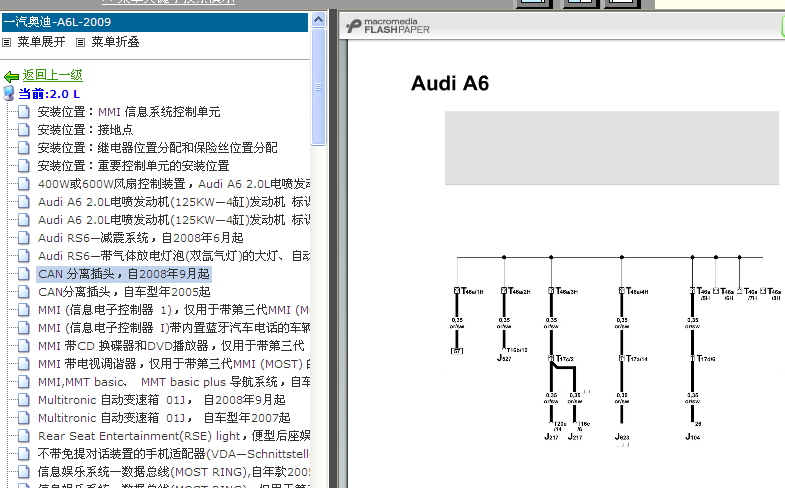The image size is (785, 488).
Task: Click the 一汽奥迪-A6L-2009 header bar
Action: 154,21
